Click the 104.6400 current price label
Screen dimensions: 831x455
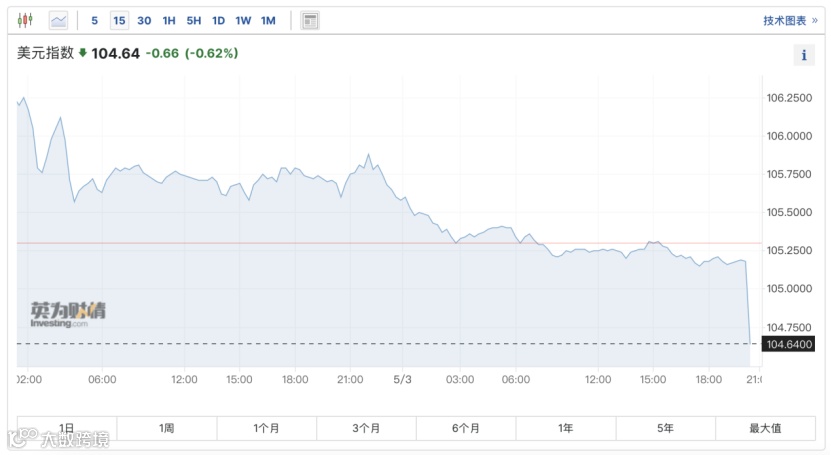[788, 344]
